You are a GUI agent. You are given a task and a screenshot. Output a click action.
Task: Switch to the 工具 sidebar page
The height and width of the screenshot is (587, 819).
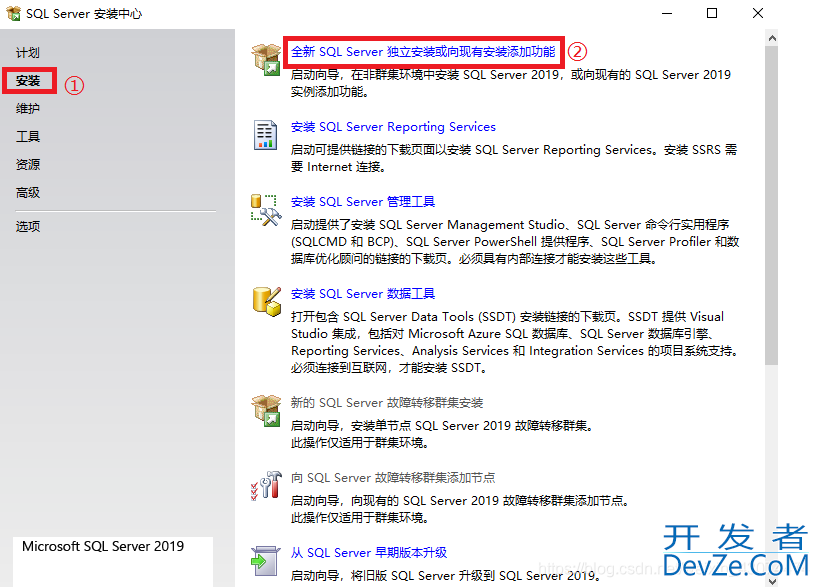pyautogui.click(x=28, y=137)
